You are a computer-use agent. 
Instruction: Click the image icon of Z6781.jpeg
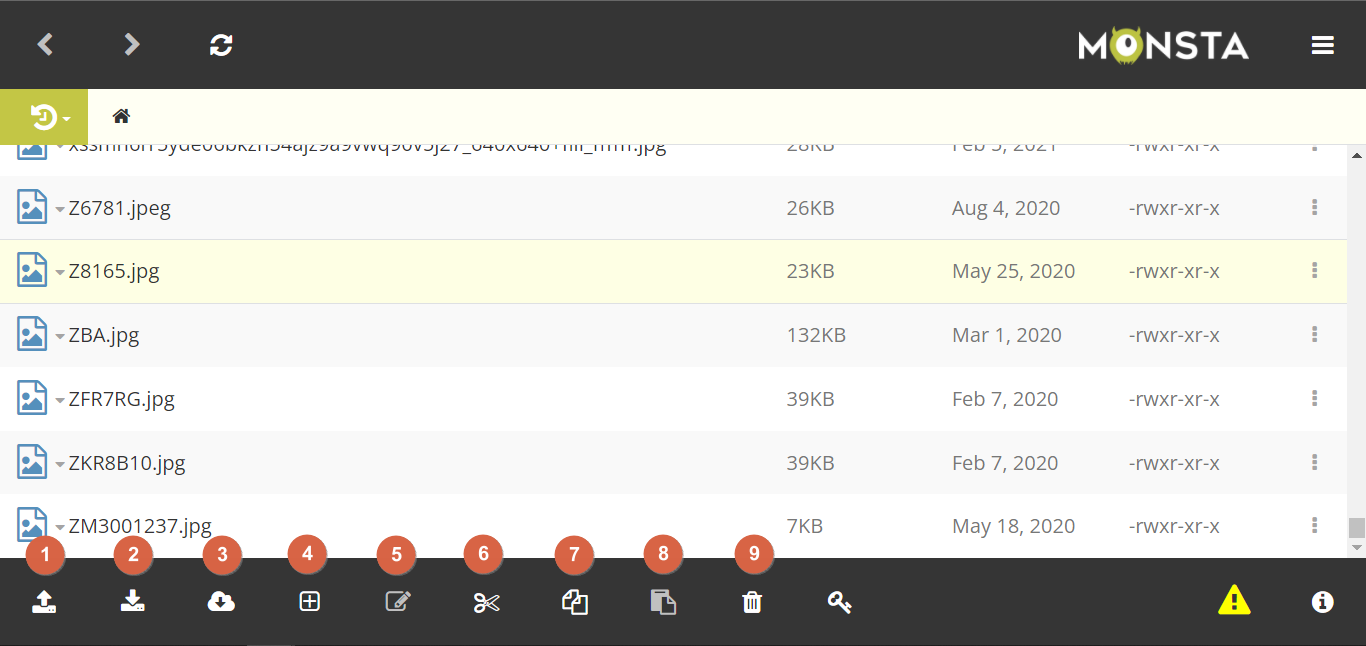32,207
